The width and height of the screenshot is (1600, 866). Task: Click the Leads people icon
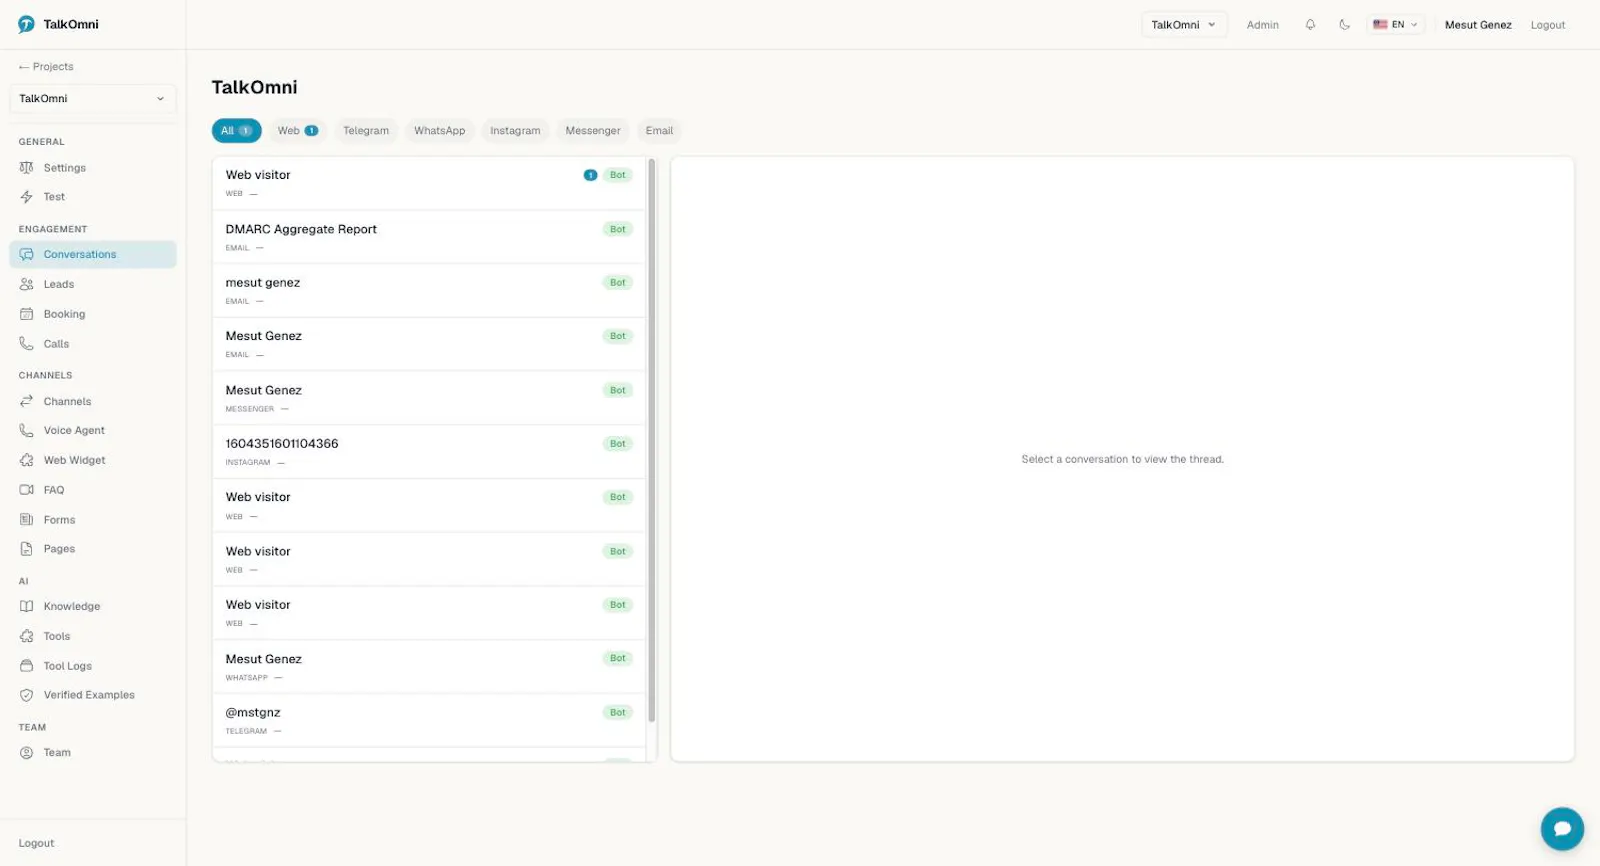tap(27, 284)
